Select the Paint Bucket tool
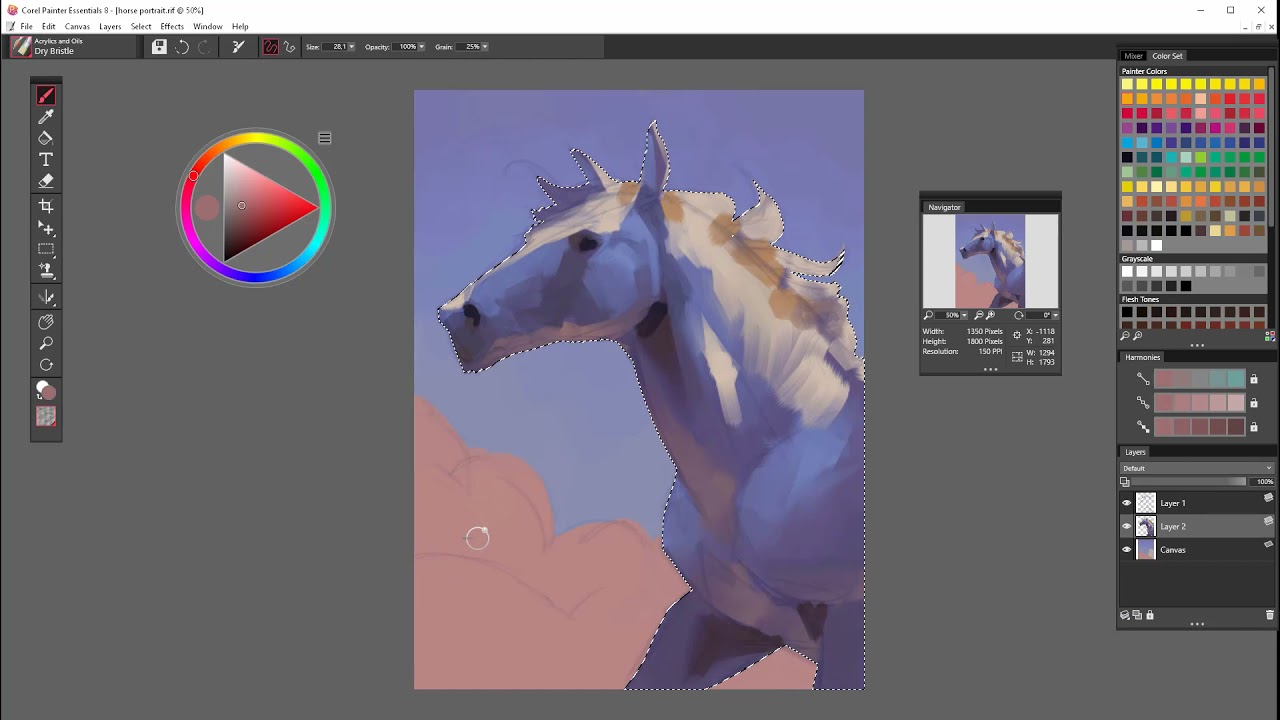The height and width of the screenshot is (720, 1280). click(46, 138)
